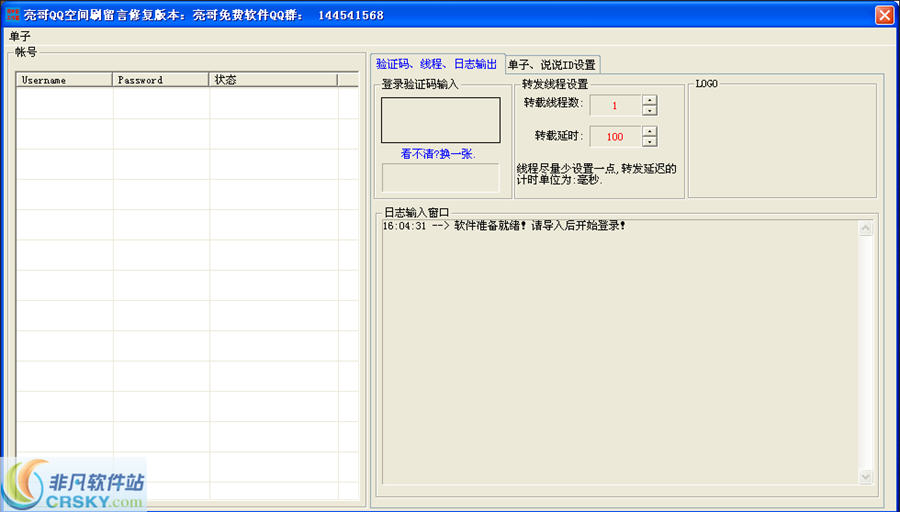
Task: Switch to 单子、说说ID设置 tab
Action: tap(552, 65)
